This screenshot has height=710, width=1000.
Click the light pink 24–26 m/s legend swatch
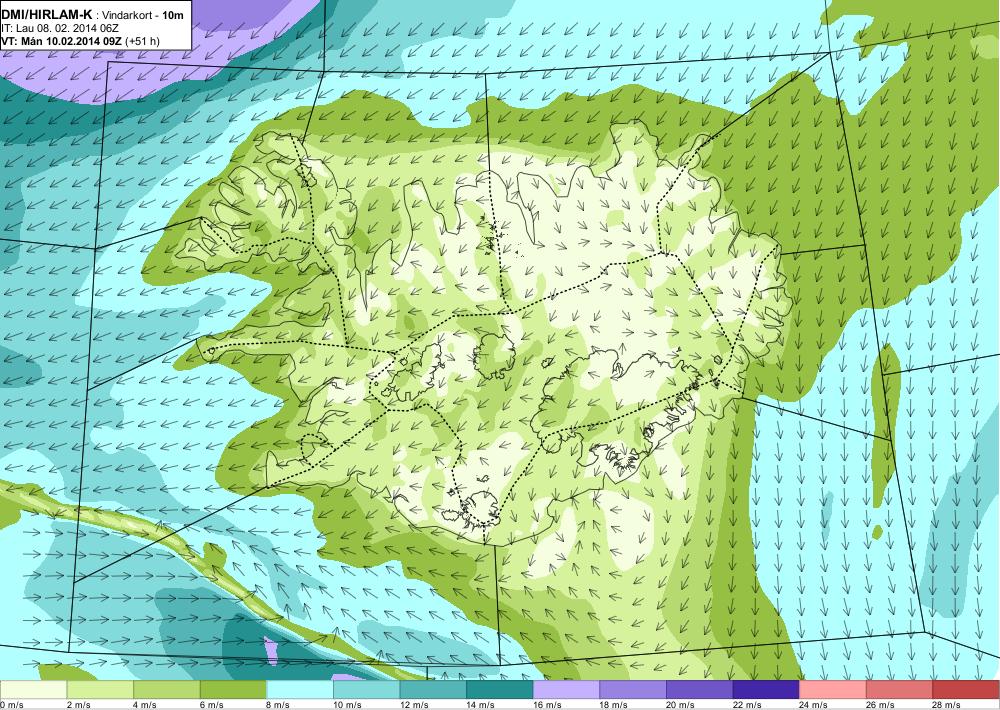[833, 690]
